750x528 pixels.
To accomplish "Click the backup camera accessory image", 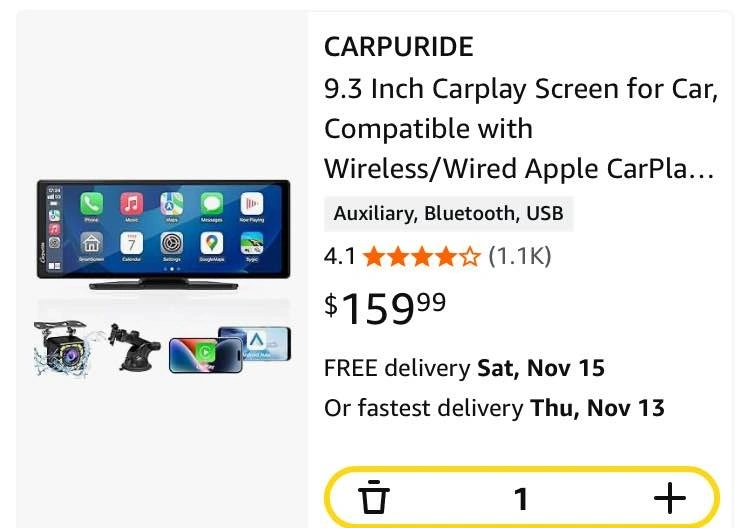I will [62, 348].
